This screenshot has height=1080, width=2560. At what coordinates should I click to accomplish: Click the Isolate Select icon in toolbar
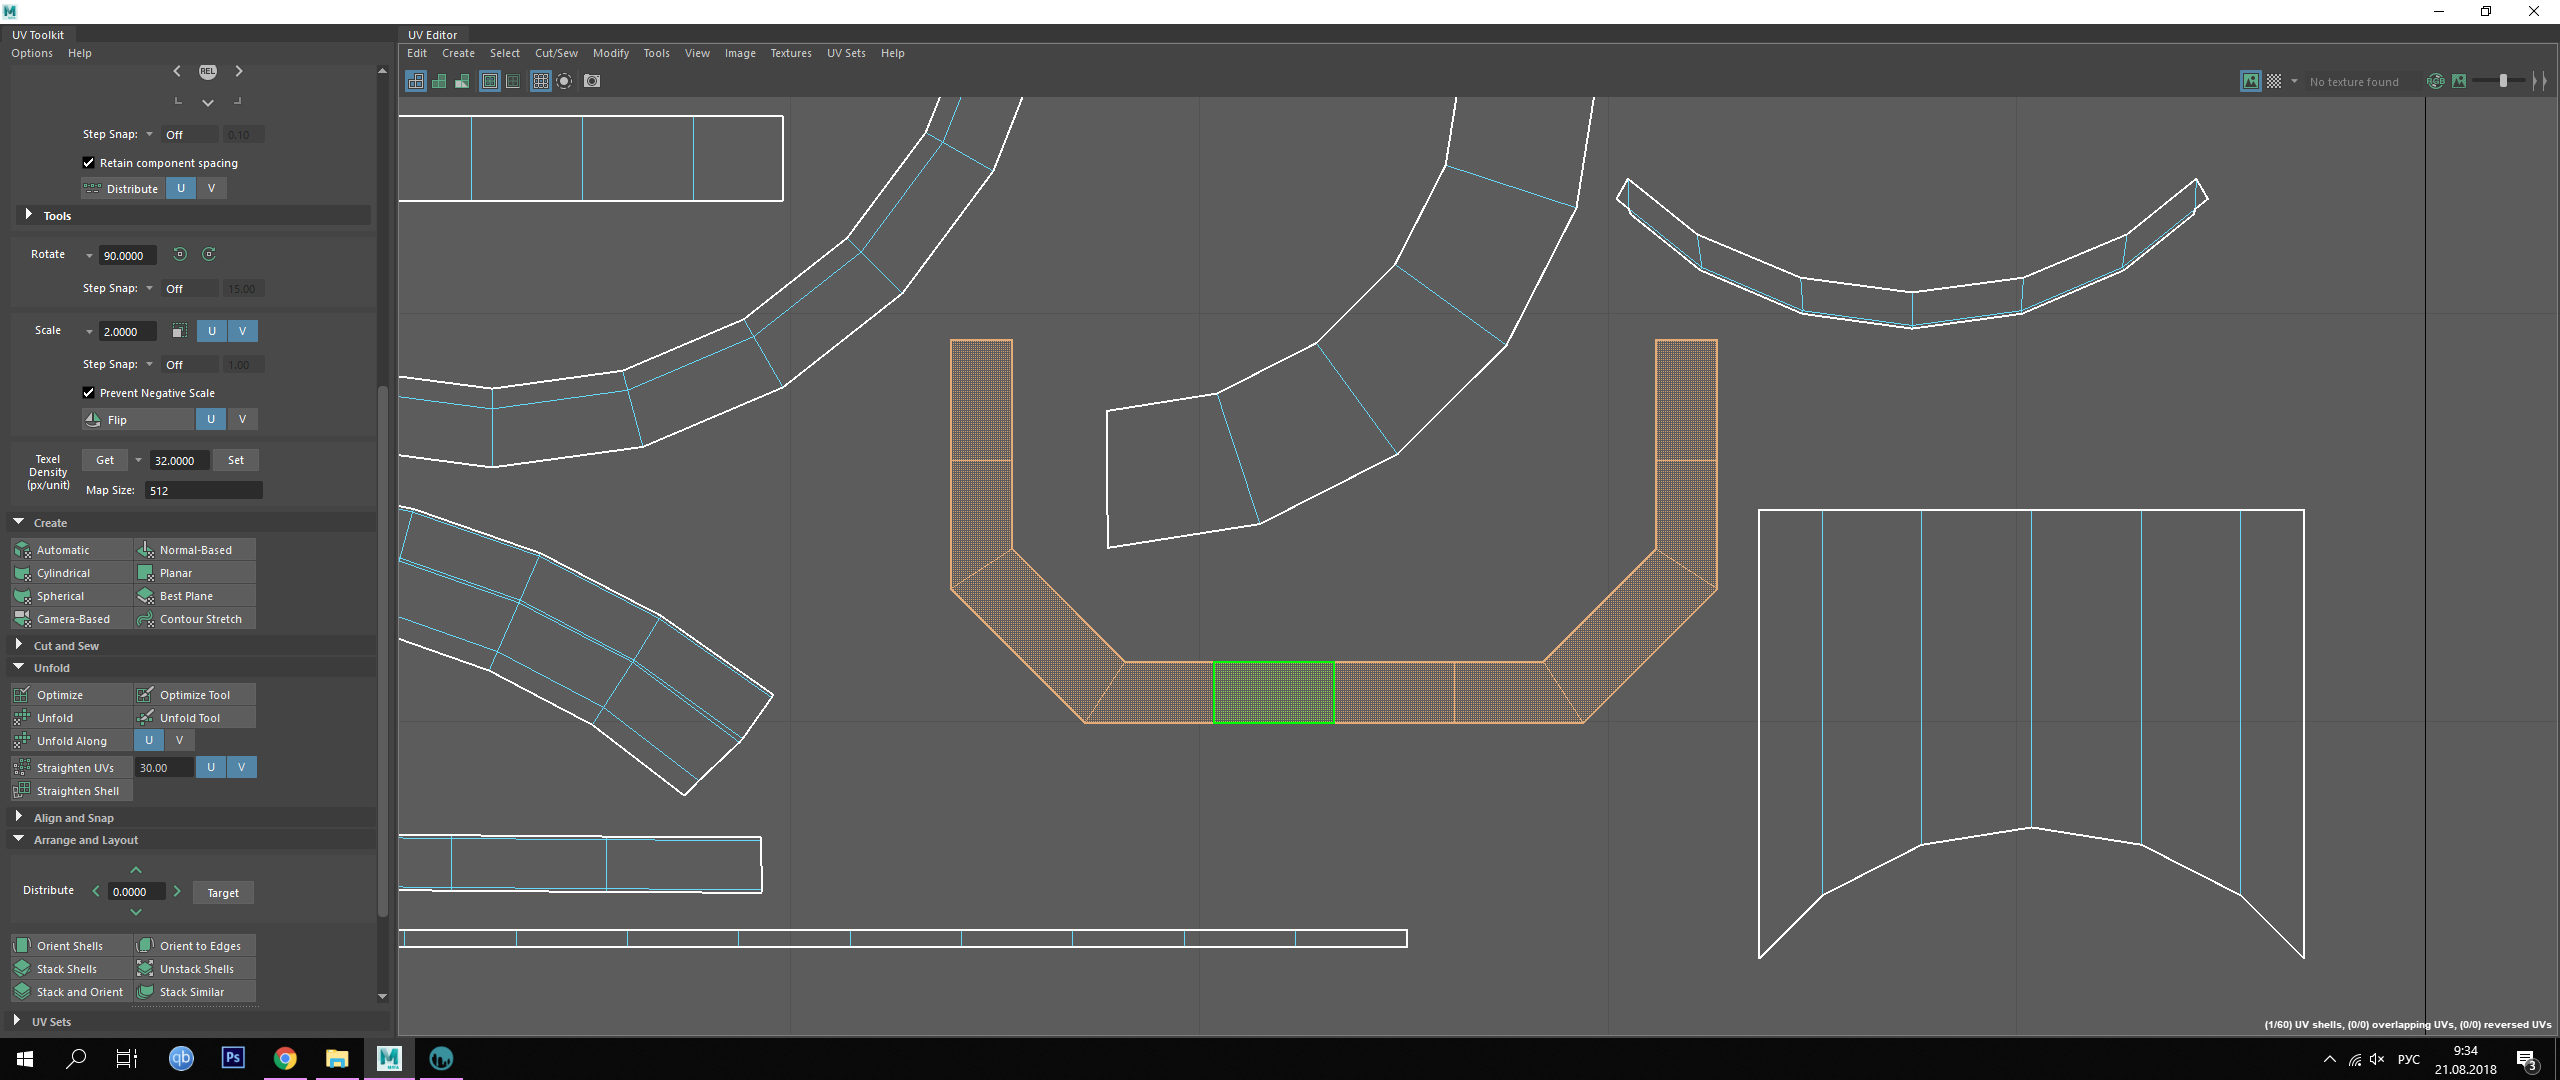(564, 81)
